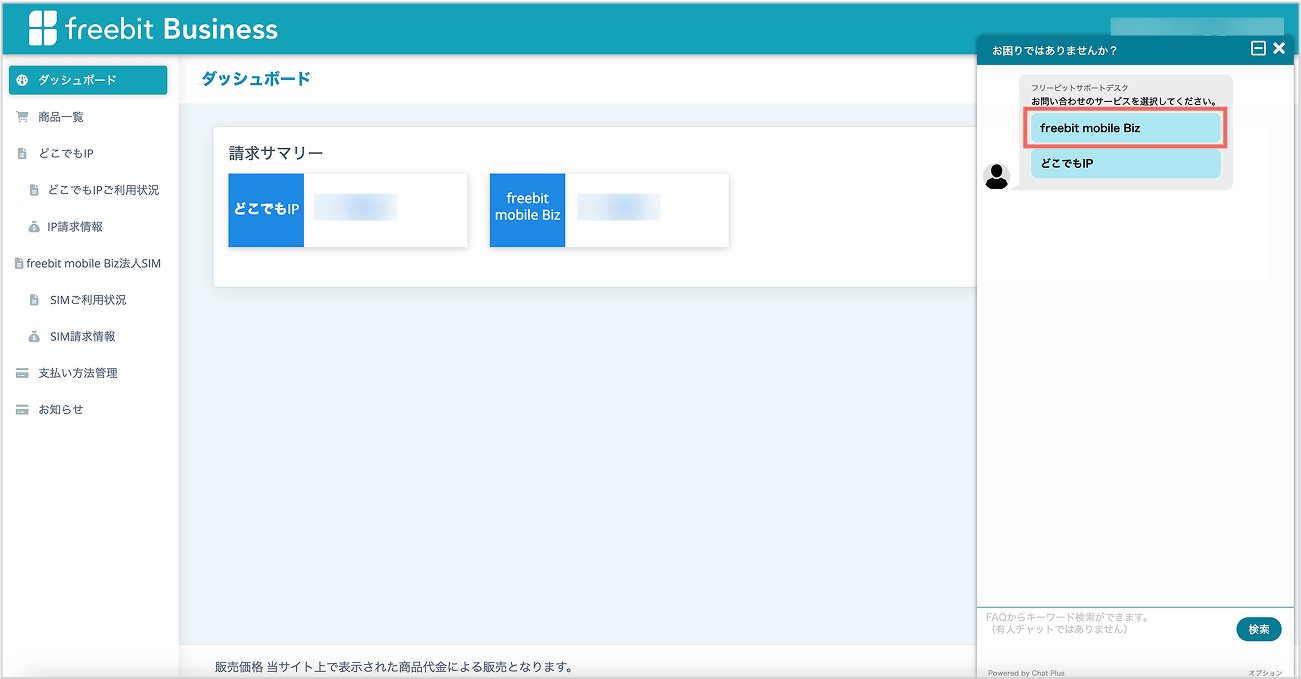Click the お困りではありませんか？ chat title
This screenshot has height=679, width=1301.
click(x=1054, y=50)
